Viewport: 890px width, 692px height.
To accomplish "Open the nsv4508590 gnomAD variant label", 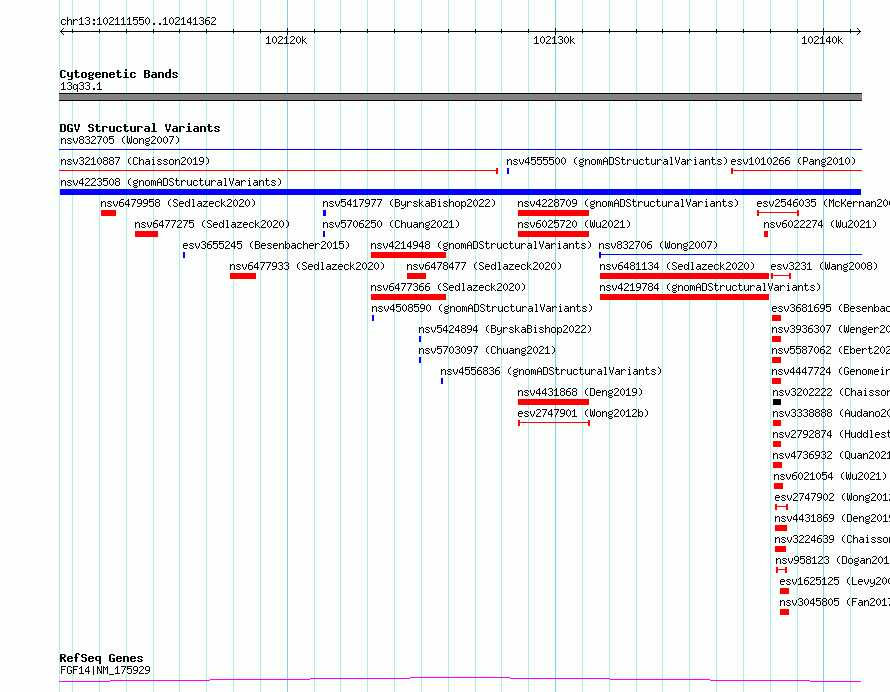I will (482, 308).
